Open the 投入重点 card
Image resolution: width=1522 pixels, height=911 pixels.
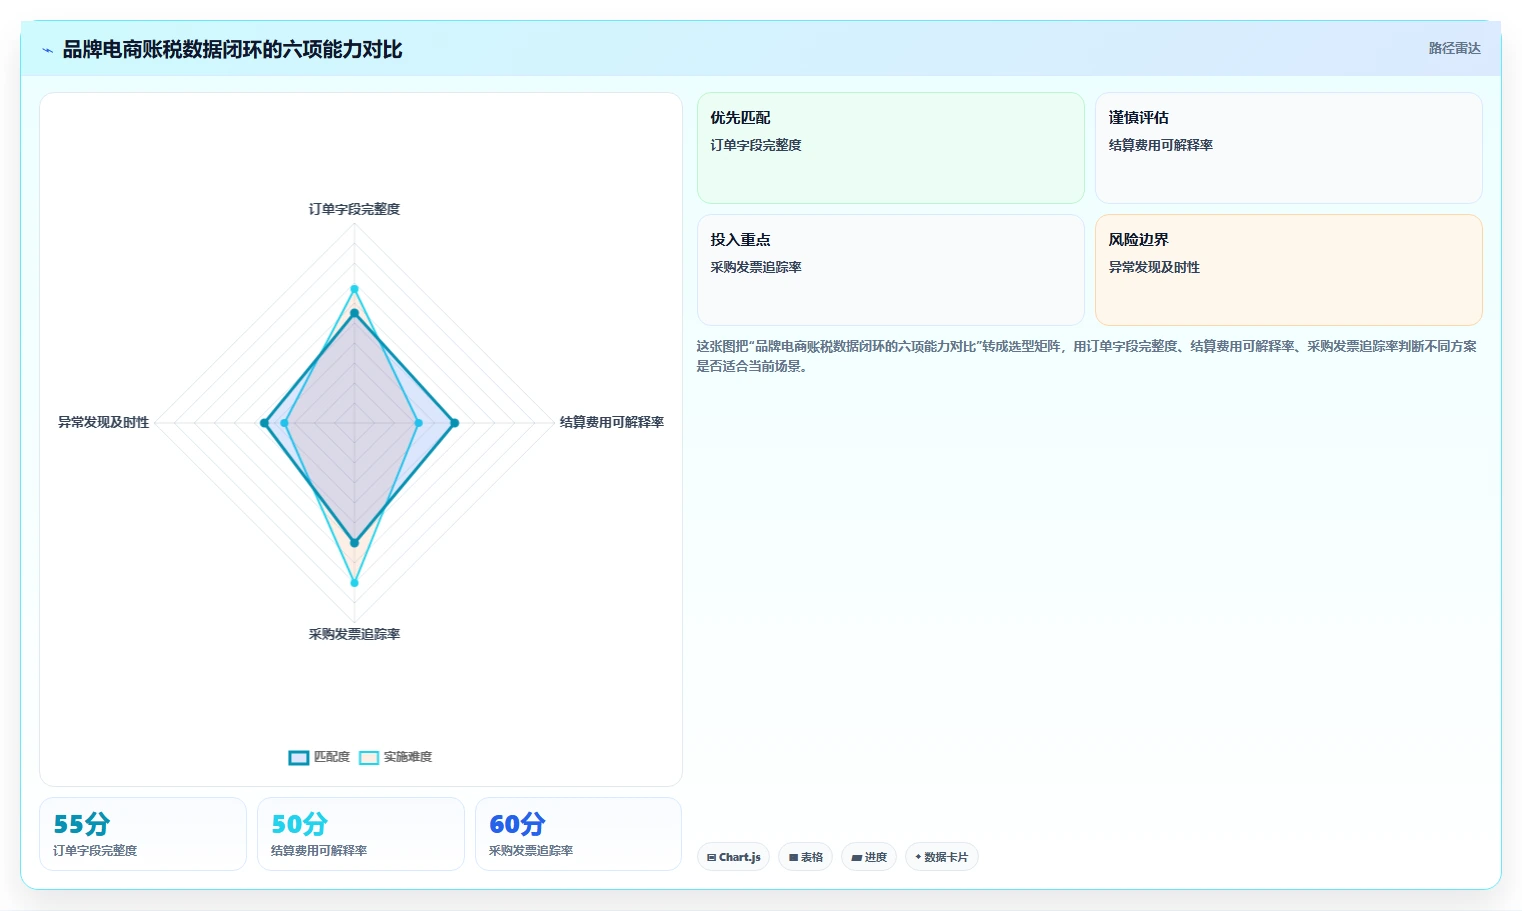pos(890,270)
